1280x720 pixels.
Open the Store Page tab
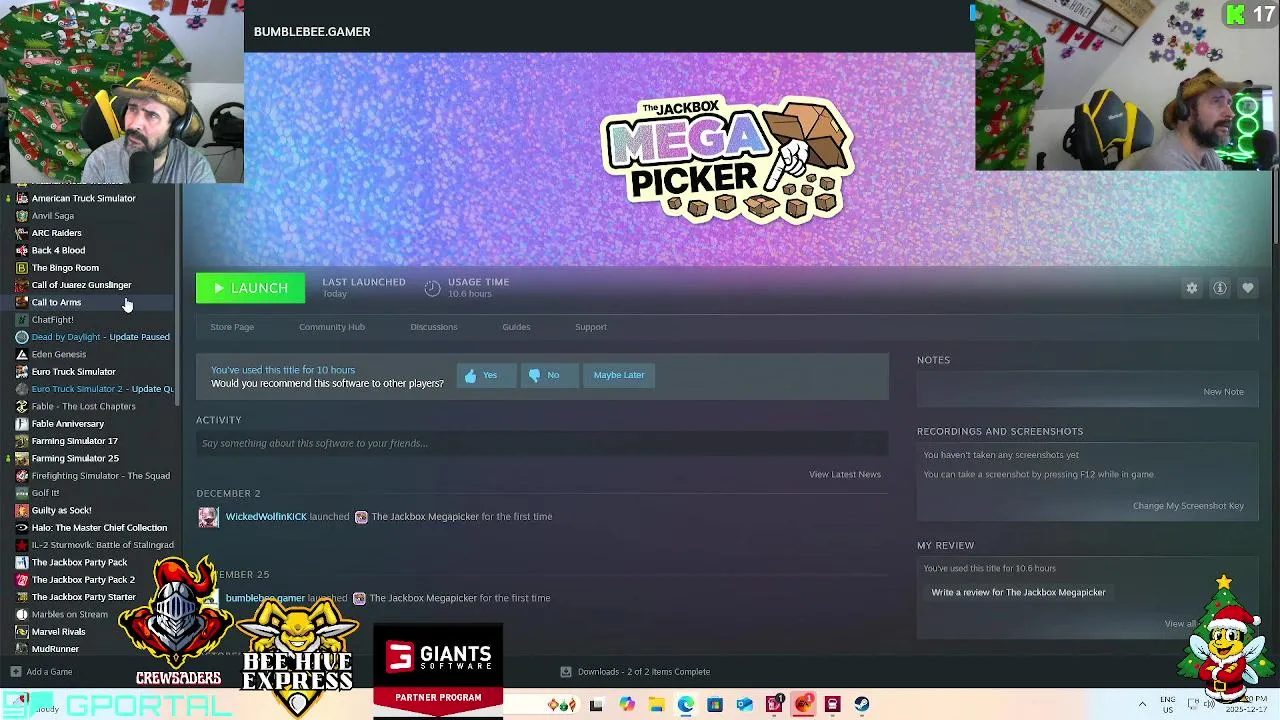click(x=232, y=327)
